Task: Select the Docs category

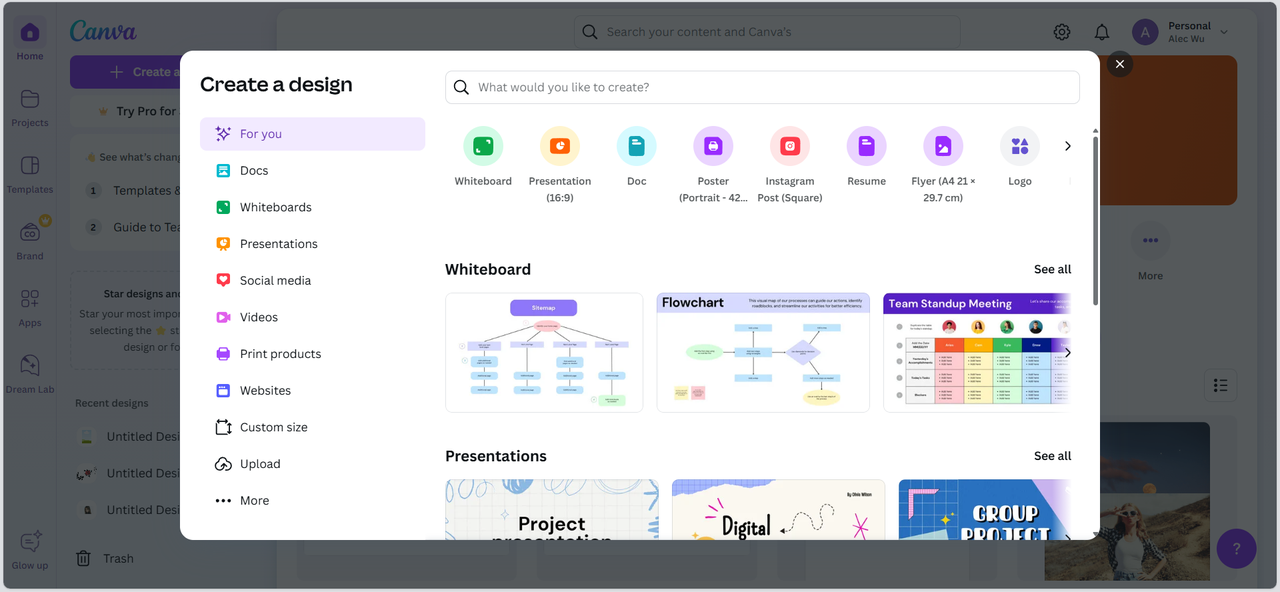Action: click(x=312, y=171)
